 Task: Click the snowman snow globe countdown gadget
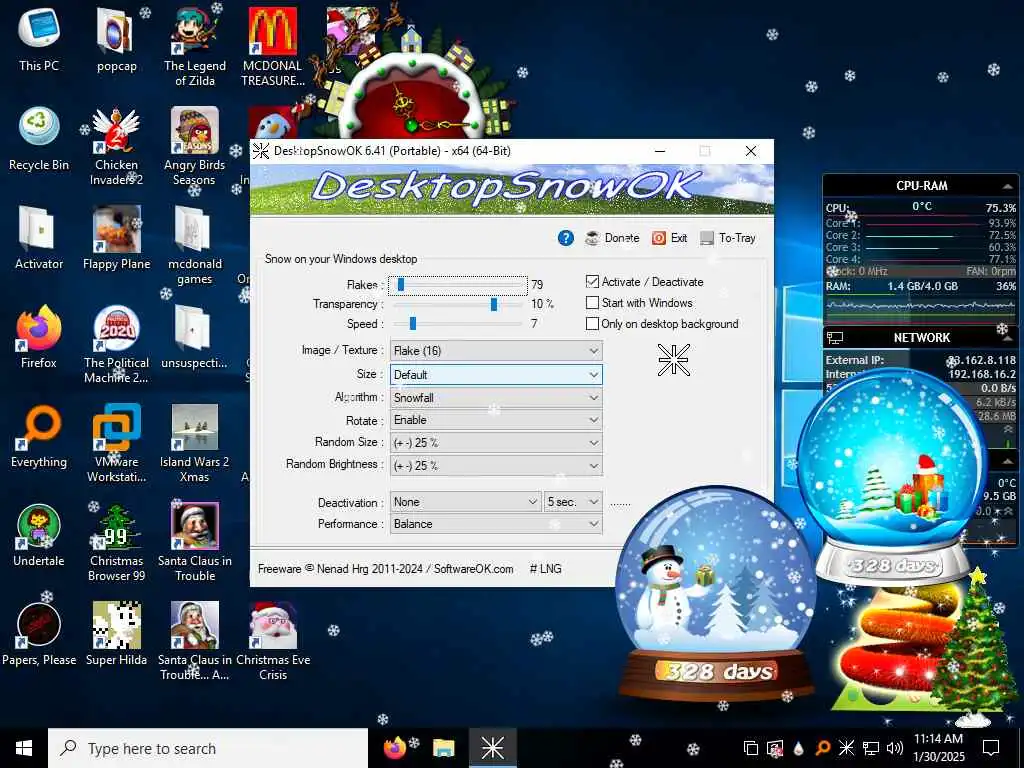pyautogui.click(x=716, y=594)
